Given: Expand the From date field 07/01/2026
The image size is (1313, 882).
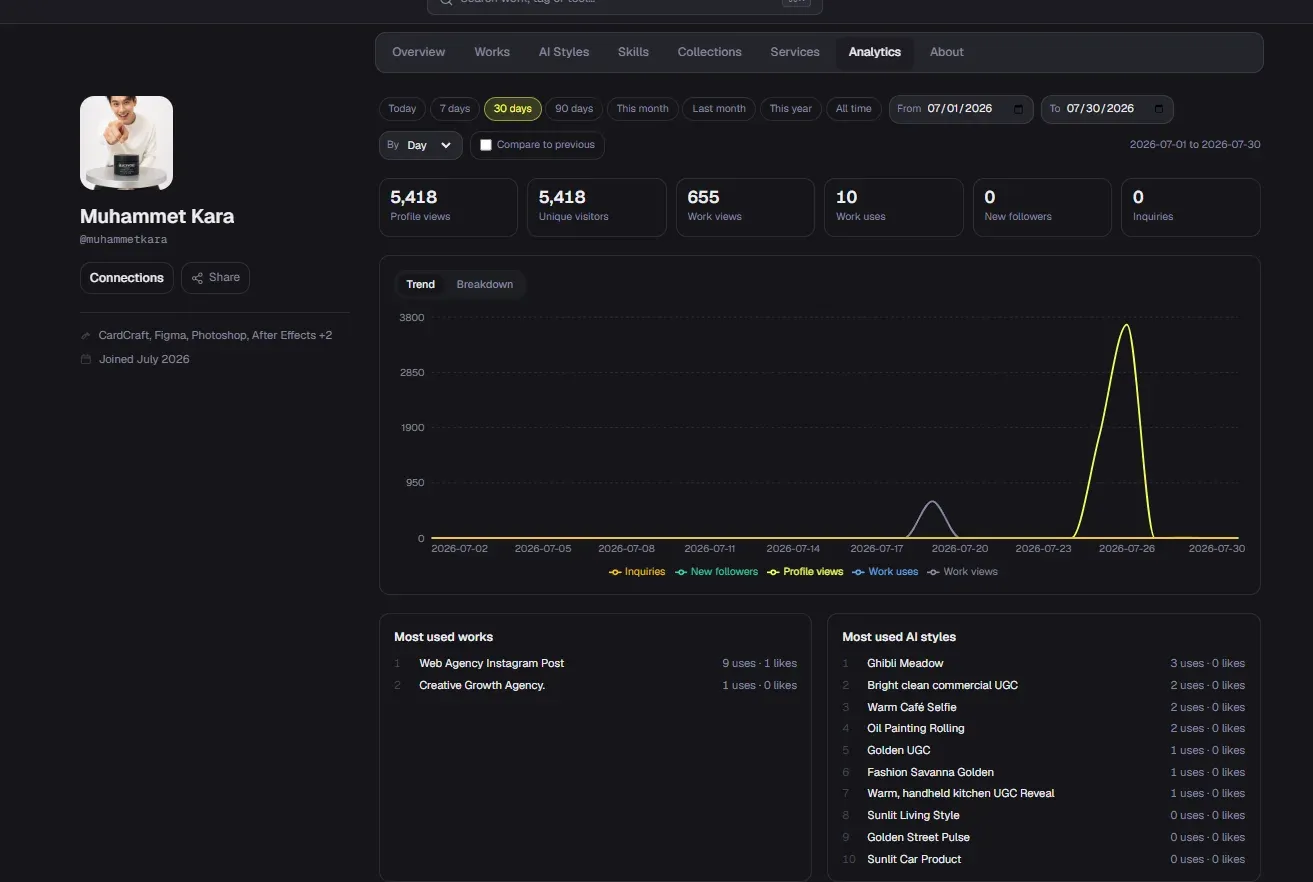Looking at the screenshot, I should pos(961,109).
